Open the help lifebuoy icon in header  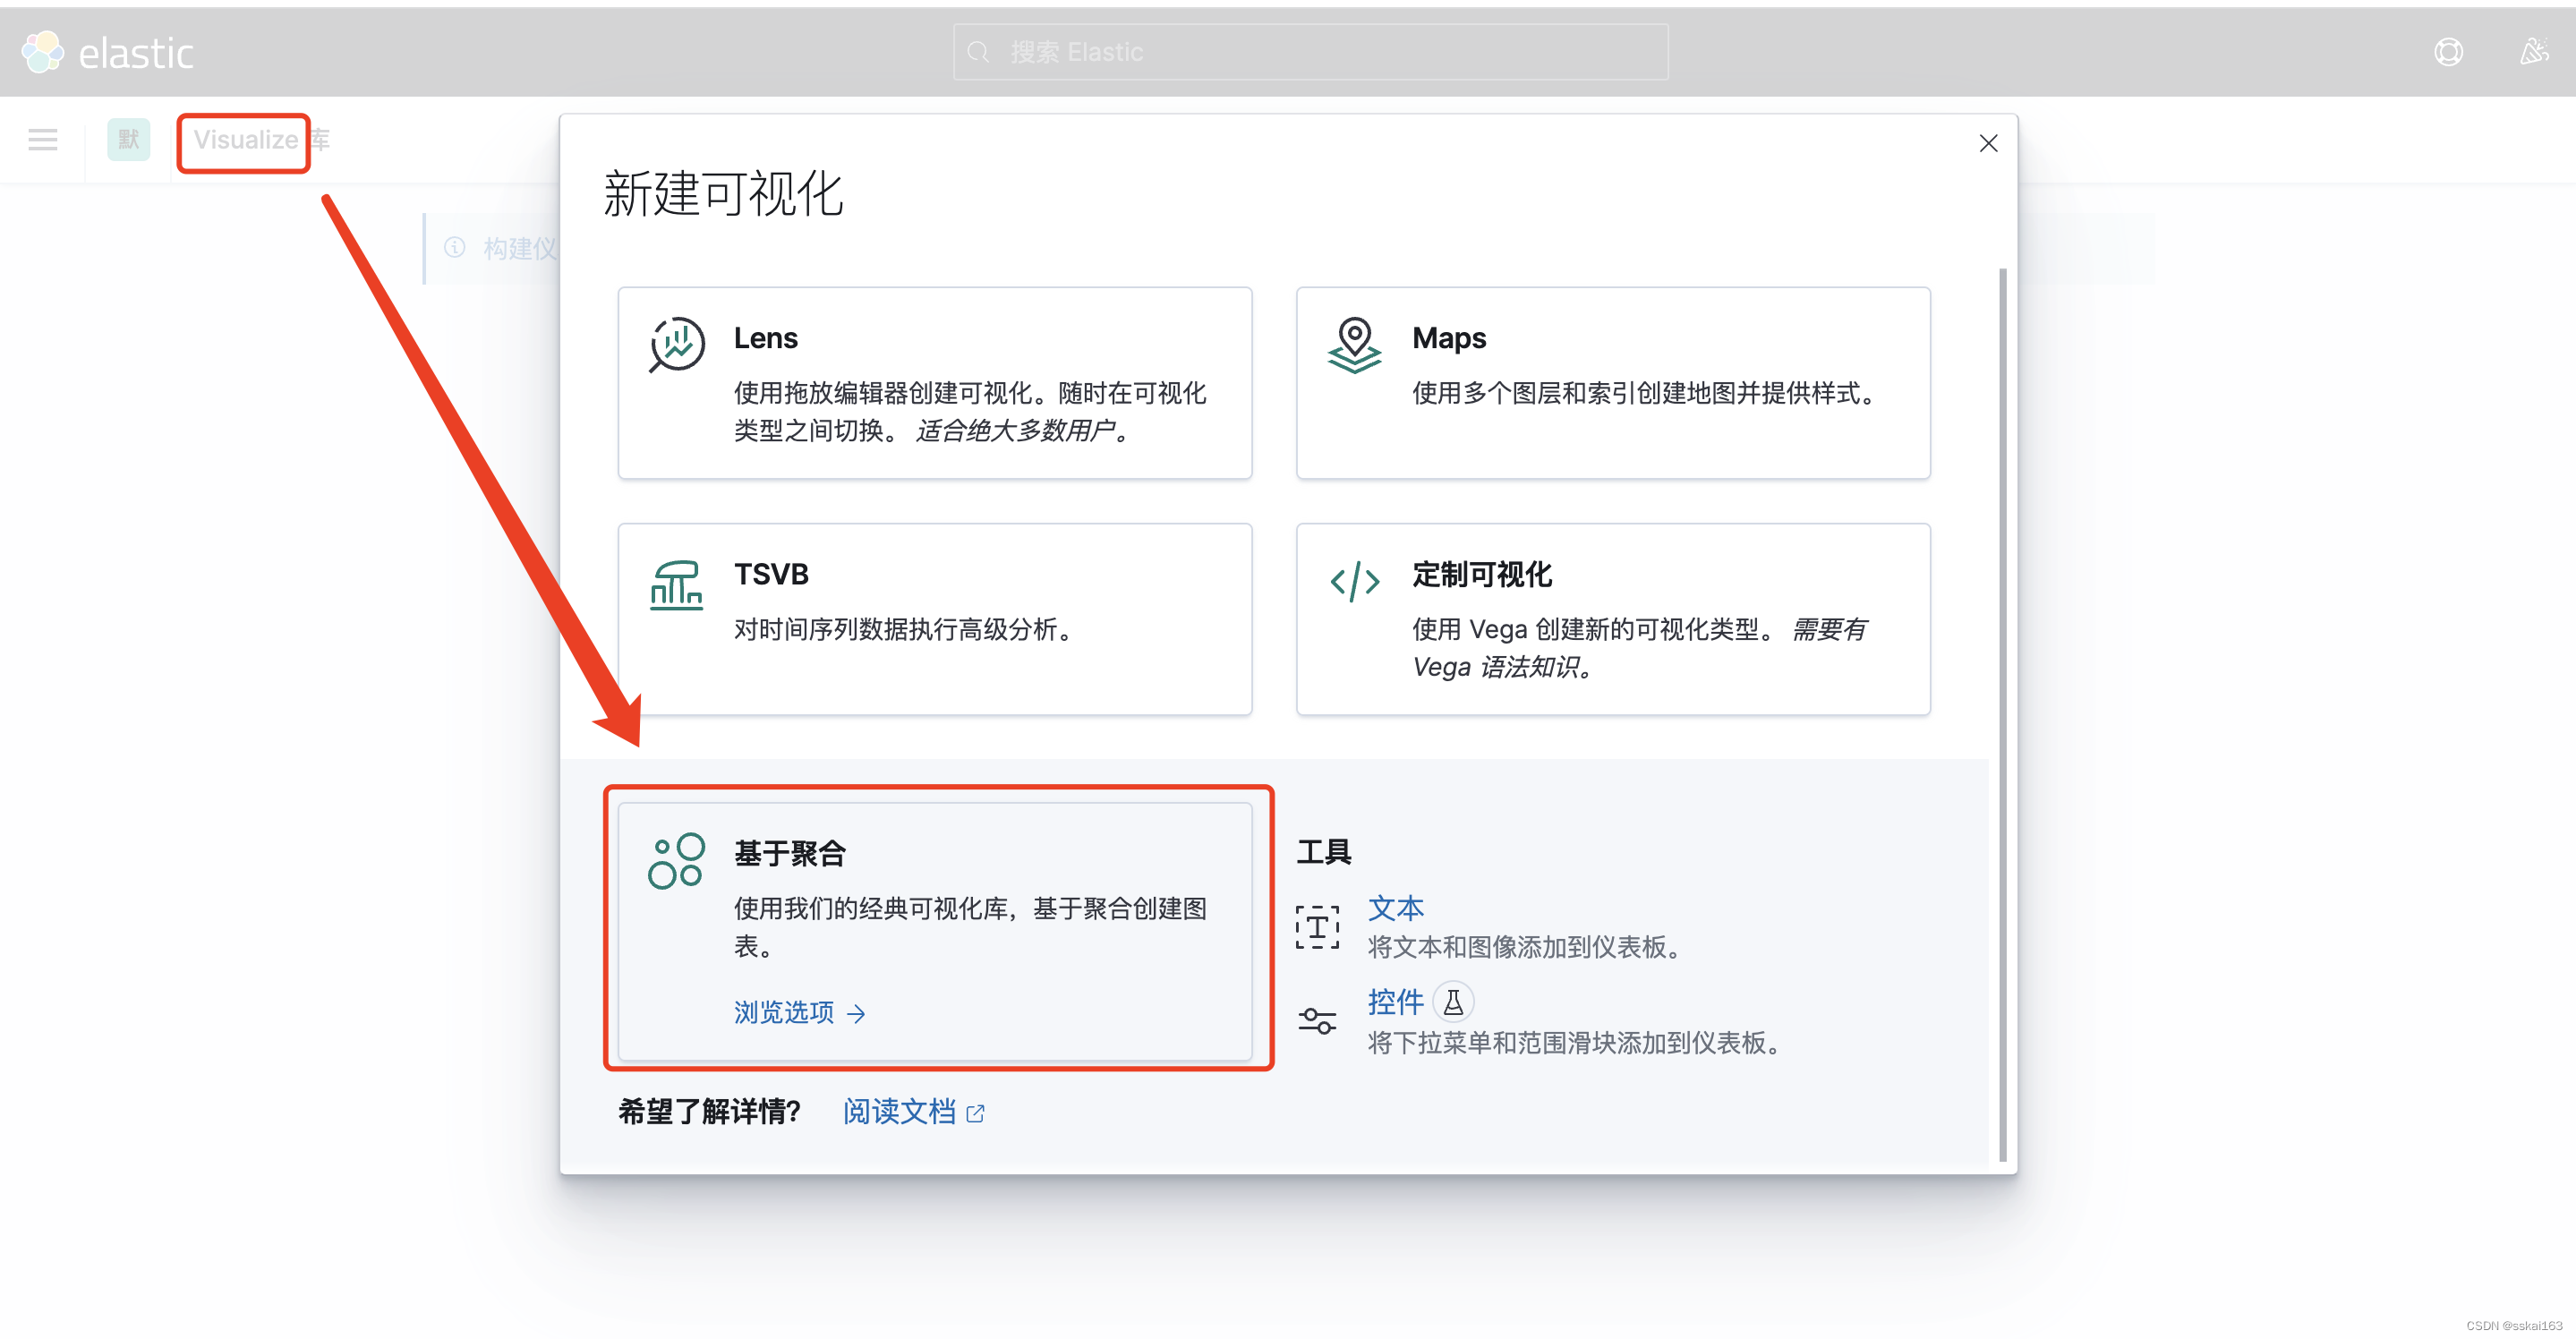point(2448,52)
